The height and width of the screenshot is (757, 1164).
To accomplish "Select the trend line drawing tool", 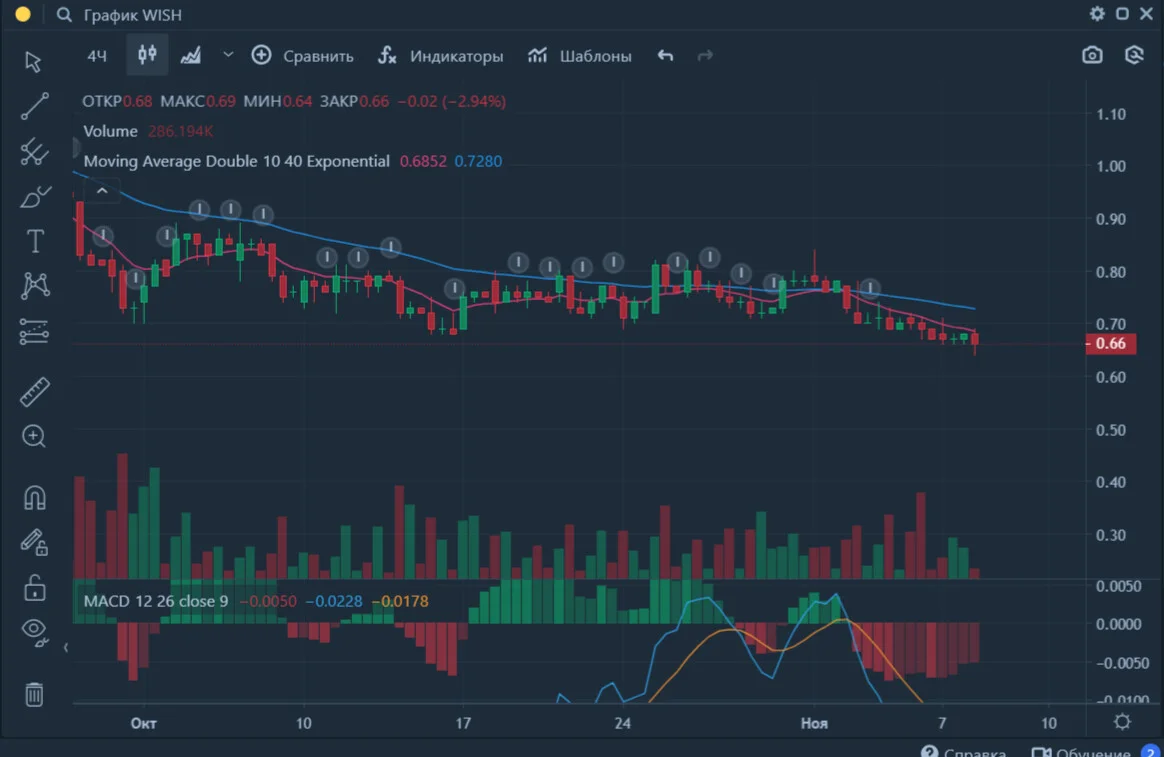I will click(34, 106).
